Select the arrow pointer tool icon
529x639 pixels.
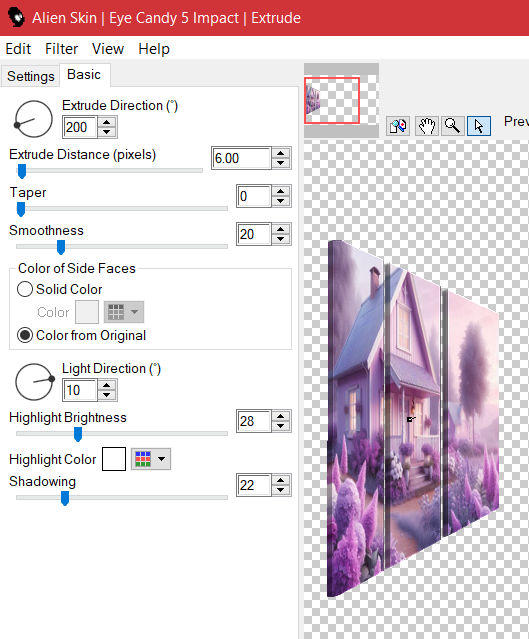[x=479, y=126]
